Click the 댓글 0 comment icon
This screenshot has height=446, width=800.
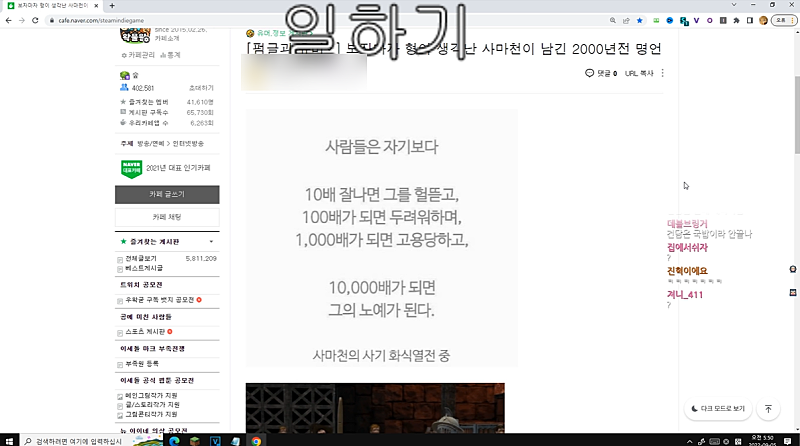click(x=601, y=73)
